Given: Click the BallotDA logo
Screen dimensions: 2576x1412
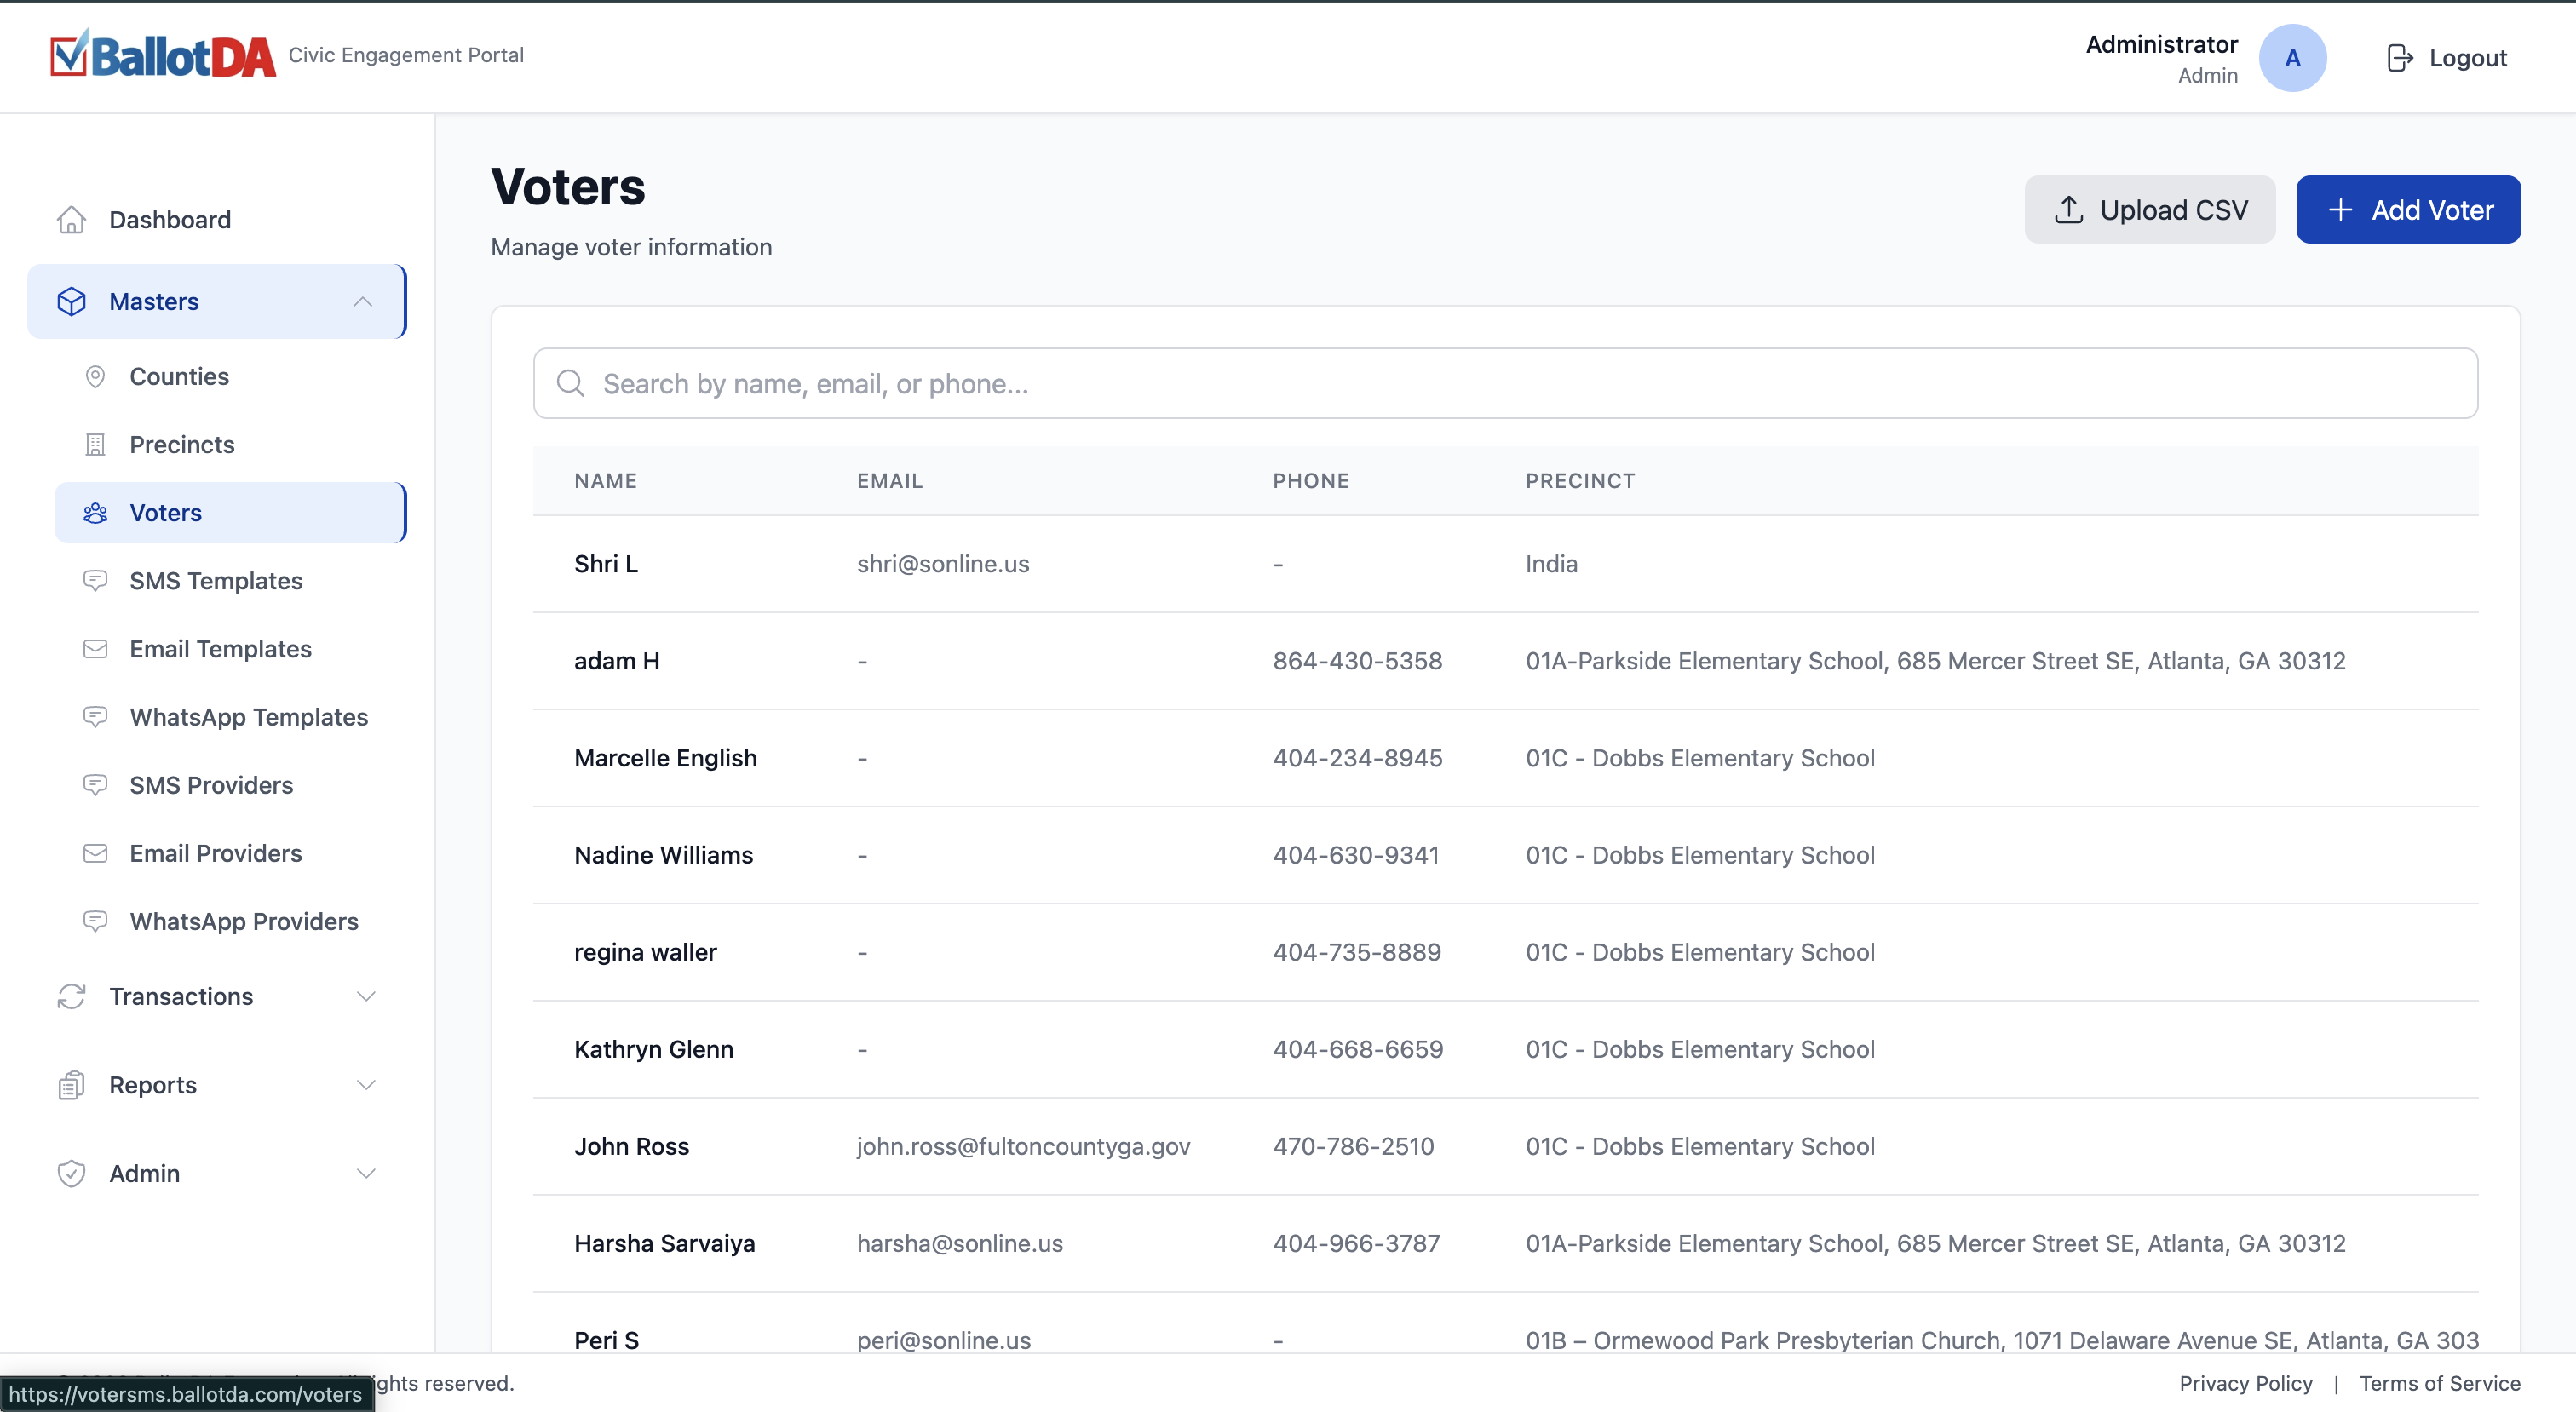Looking at the screenshot, I should pyautogui.click(x=163, y=55).
